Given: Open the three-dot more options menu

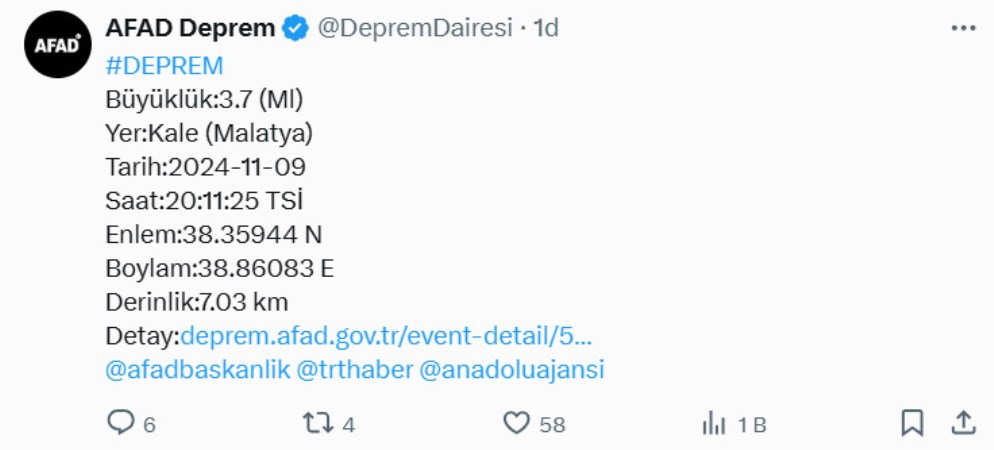Looking at the screenshot, I should 962,29.
